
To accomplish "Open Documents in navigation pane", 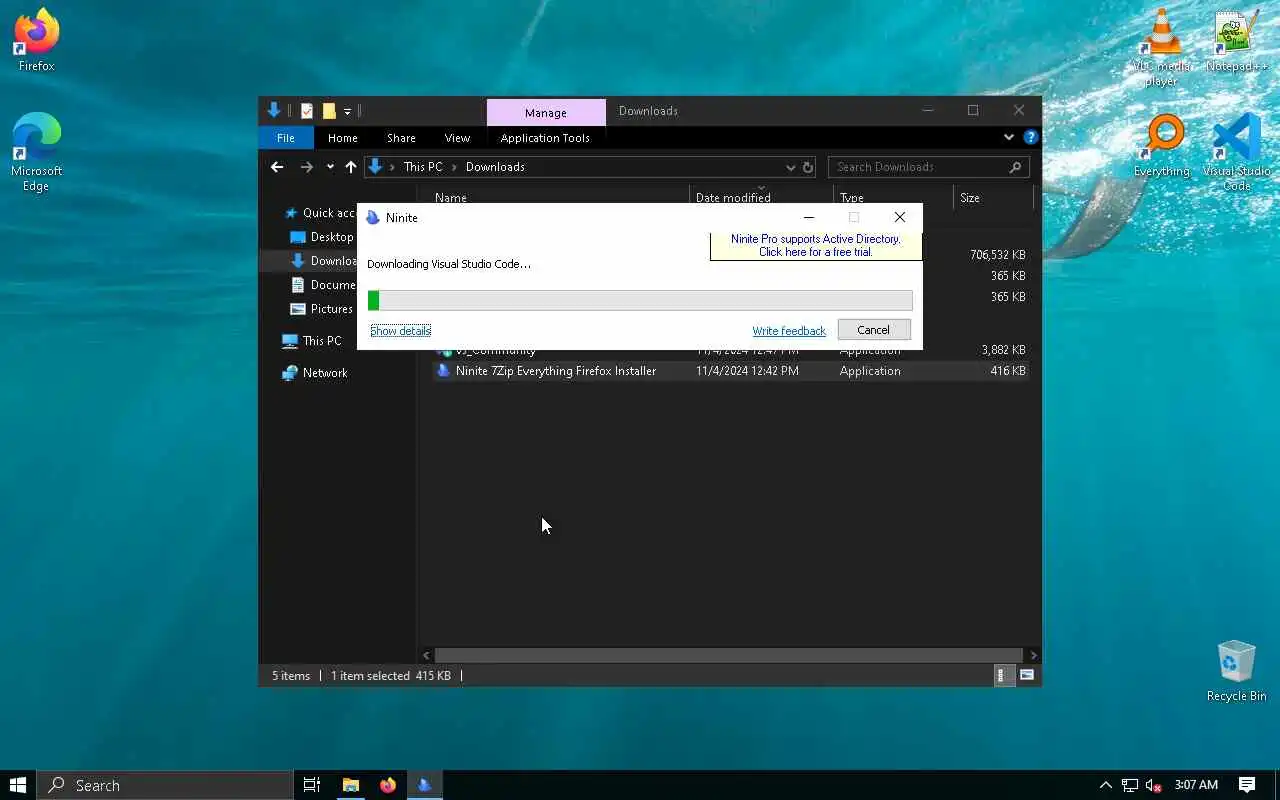I will point(322,285).
